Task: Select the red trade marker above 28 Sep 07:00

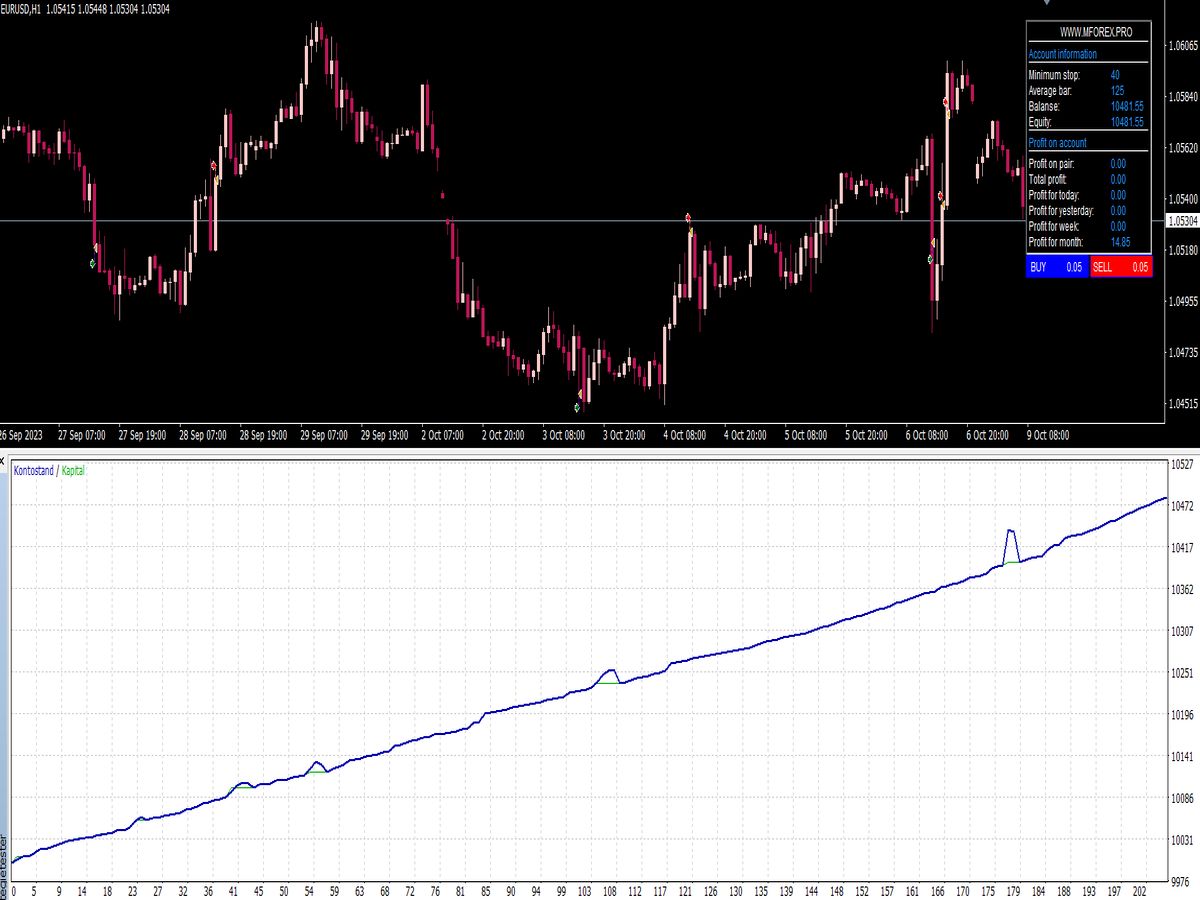Action: (x=214, y=165)
